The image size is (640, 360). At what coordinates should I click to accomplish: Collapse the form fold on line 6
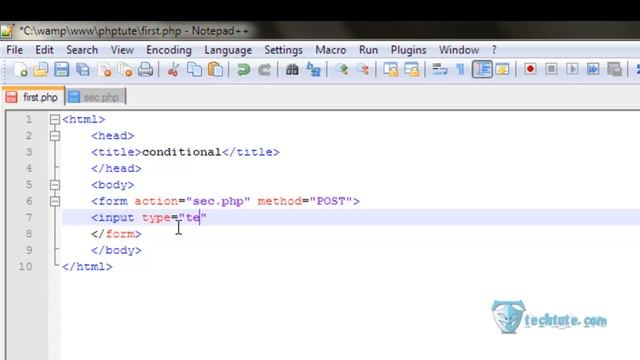coord(55,201)
